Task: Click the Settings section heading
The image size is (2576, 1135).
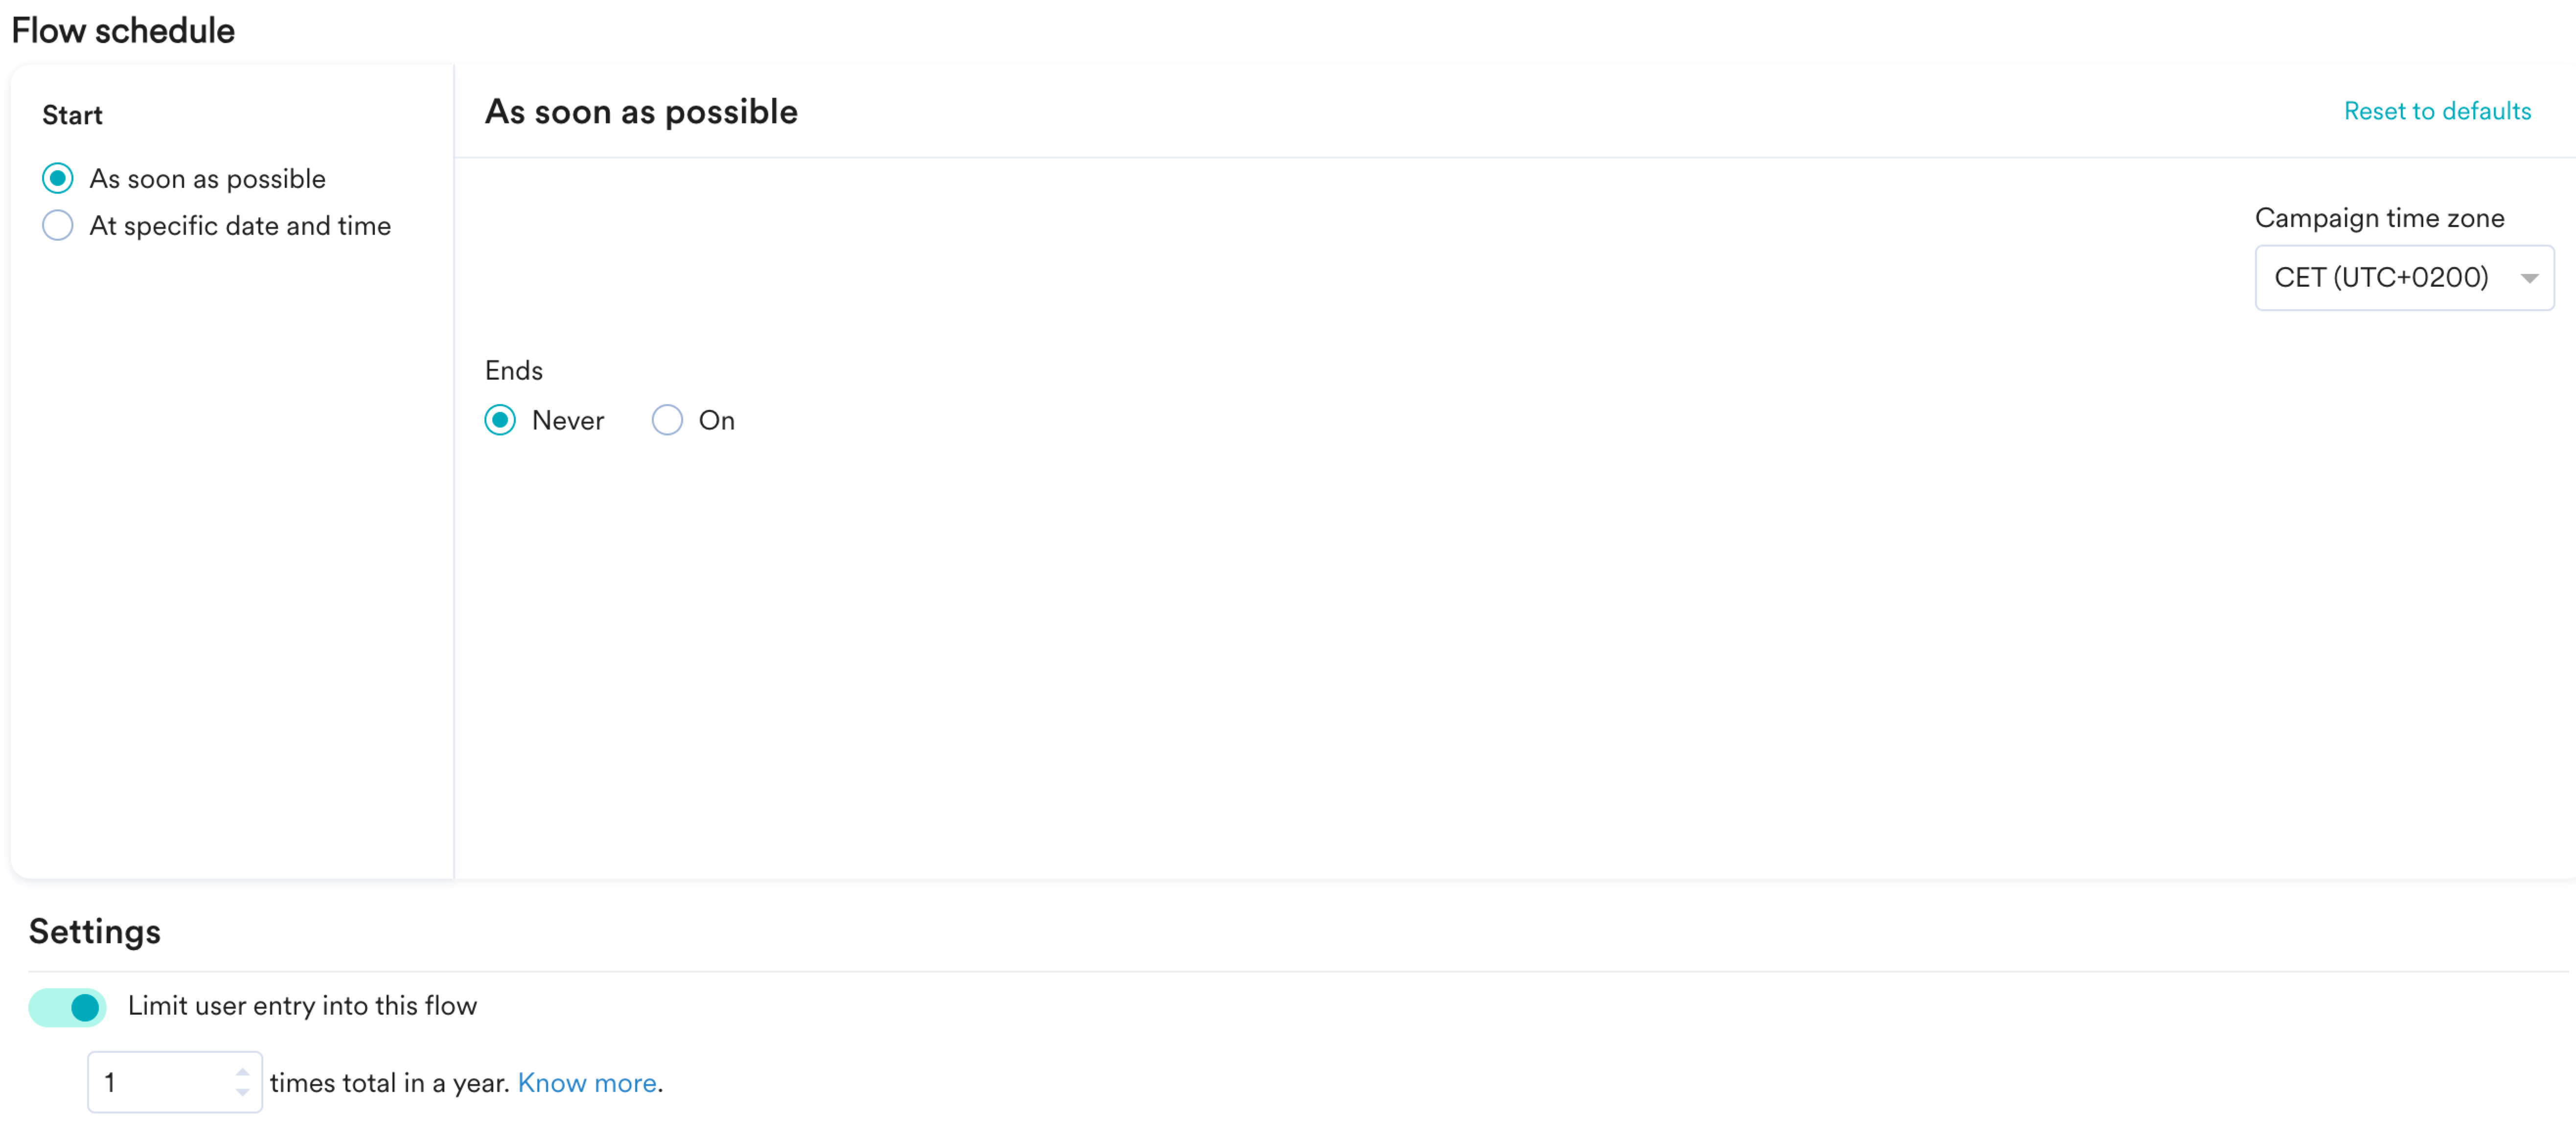Action: click(95, 932)
